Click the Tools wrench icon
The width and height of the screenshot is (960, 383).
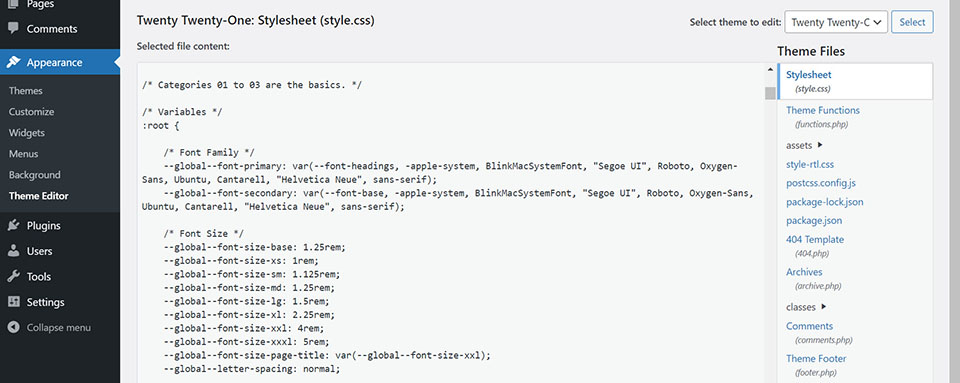[13, 277]
